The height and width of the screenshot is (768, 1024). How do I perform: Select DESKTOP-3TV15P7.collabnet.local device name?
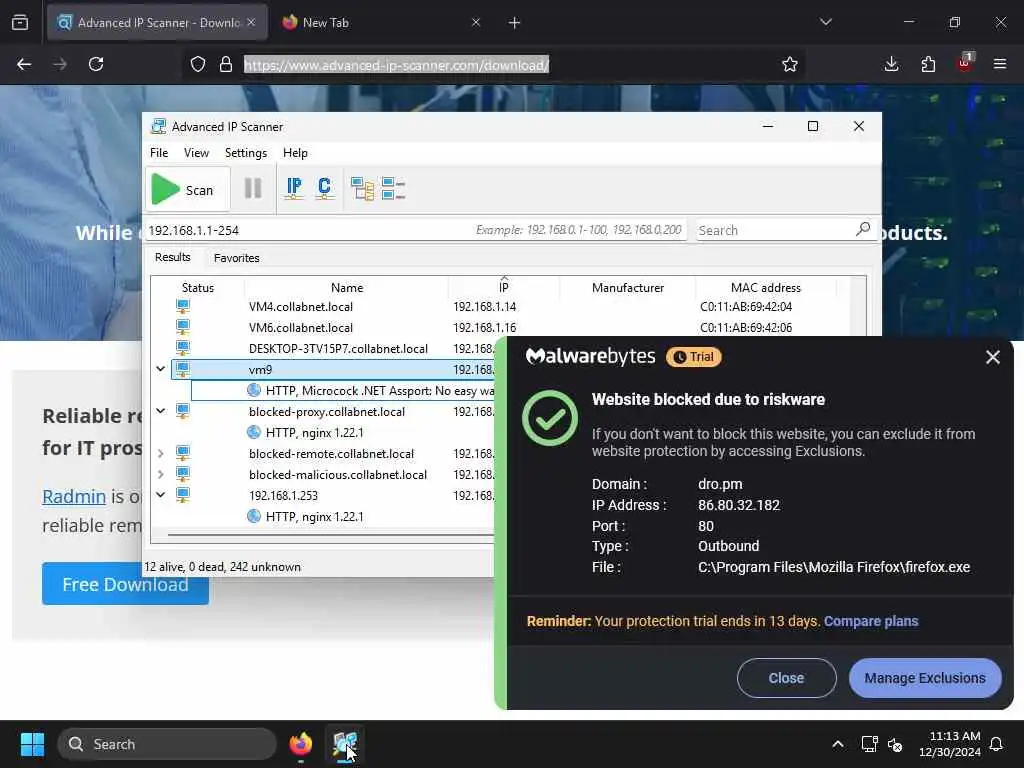338,349
